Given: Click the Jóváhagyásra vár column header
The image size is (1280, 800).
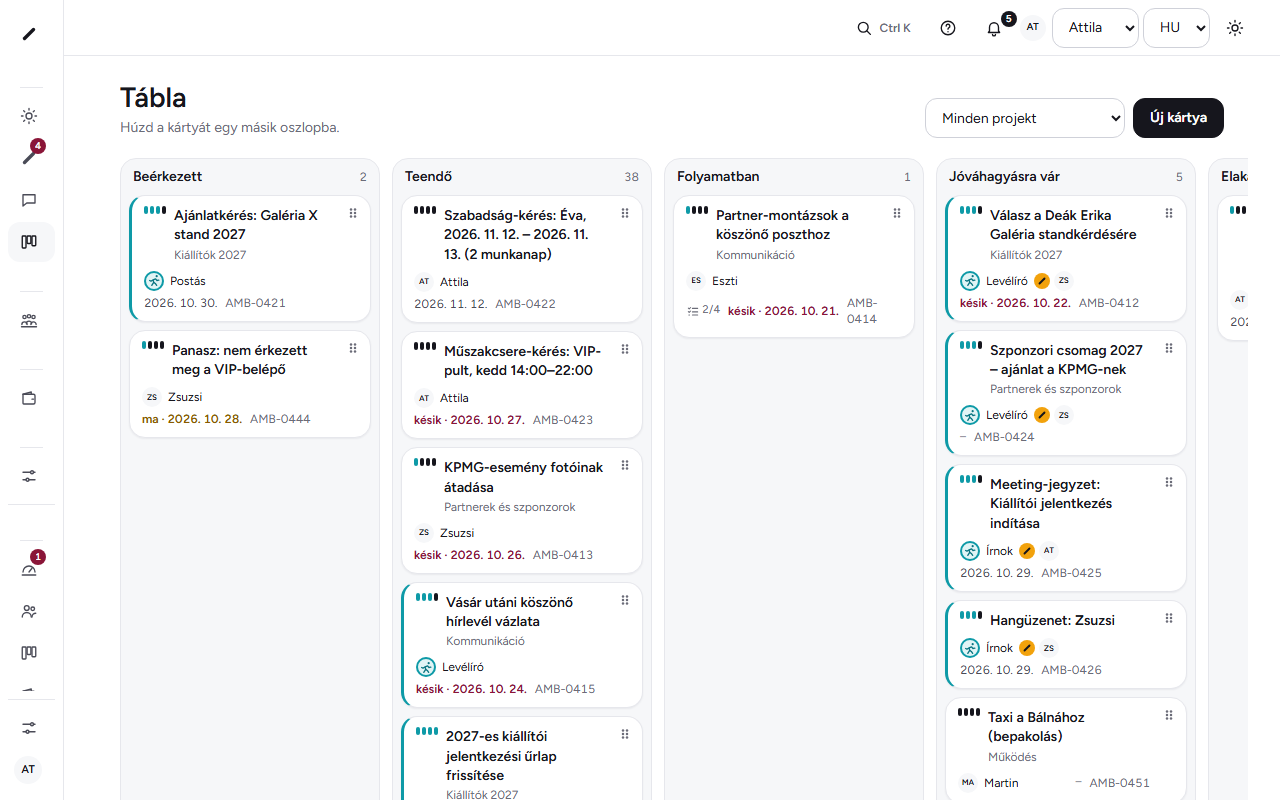Looking at the screenshot, I should pos(1004,177).
